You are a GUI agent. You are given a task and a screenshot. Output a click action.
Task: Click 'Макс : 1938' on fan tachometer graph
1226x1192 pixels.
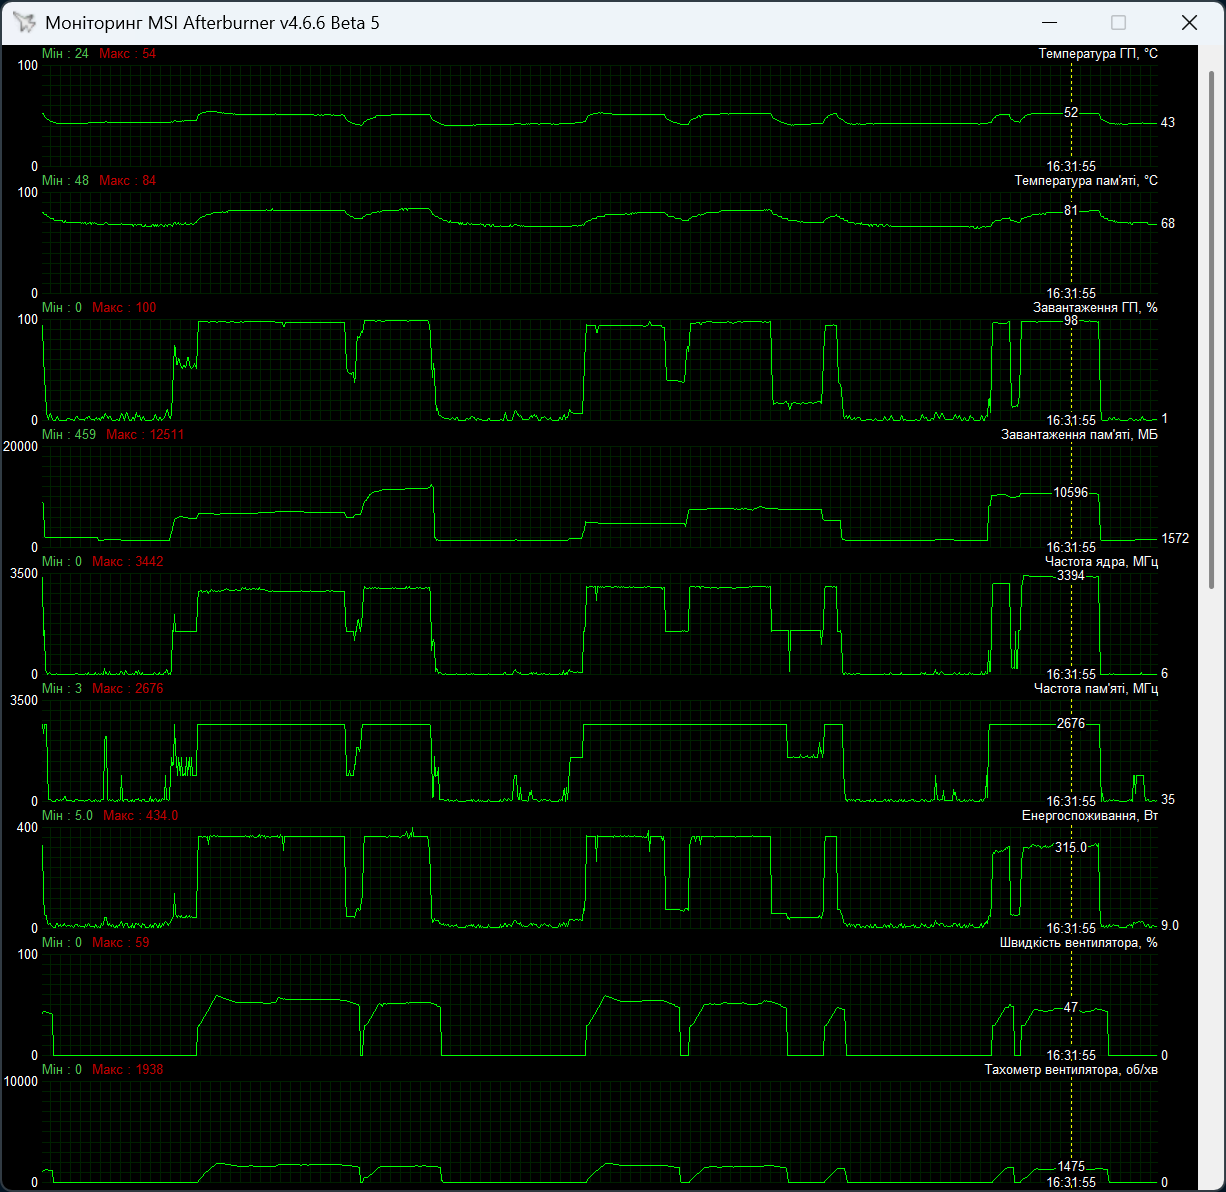click(x=127, y=1069)
